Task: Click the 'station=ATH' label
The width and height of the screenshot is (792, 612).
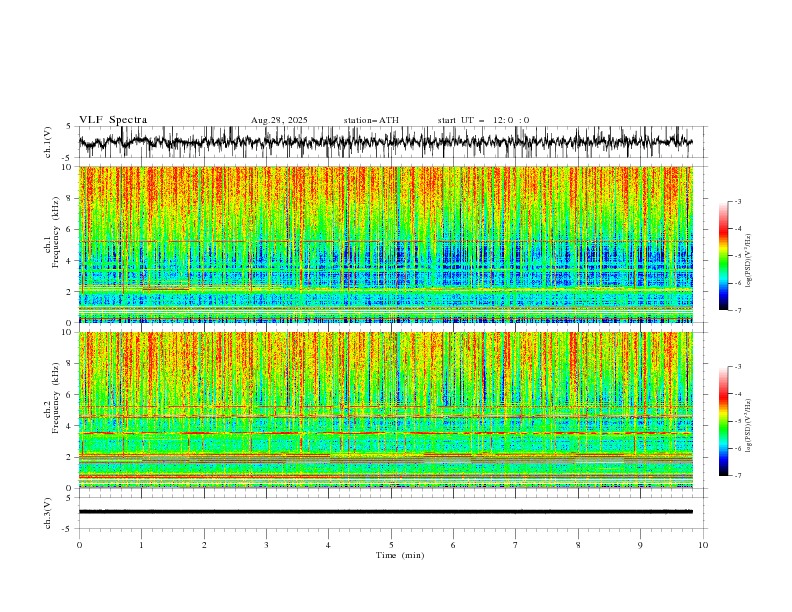Action: 371,120
